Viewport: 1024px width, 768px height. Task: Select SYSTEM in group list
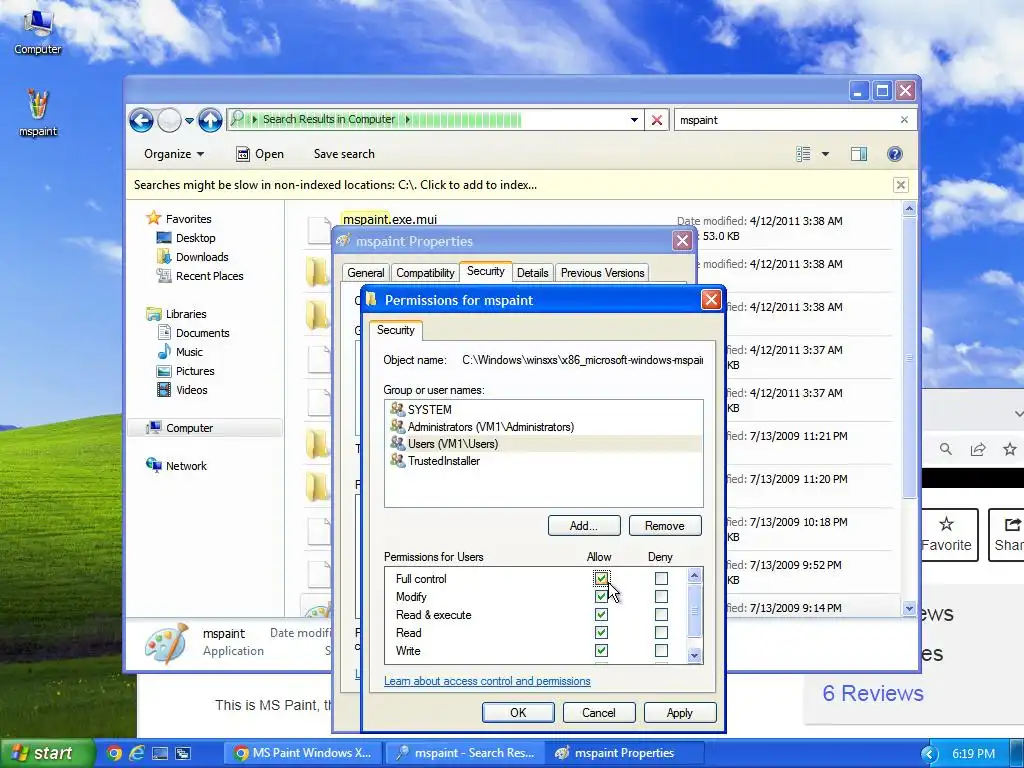543,409
